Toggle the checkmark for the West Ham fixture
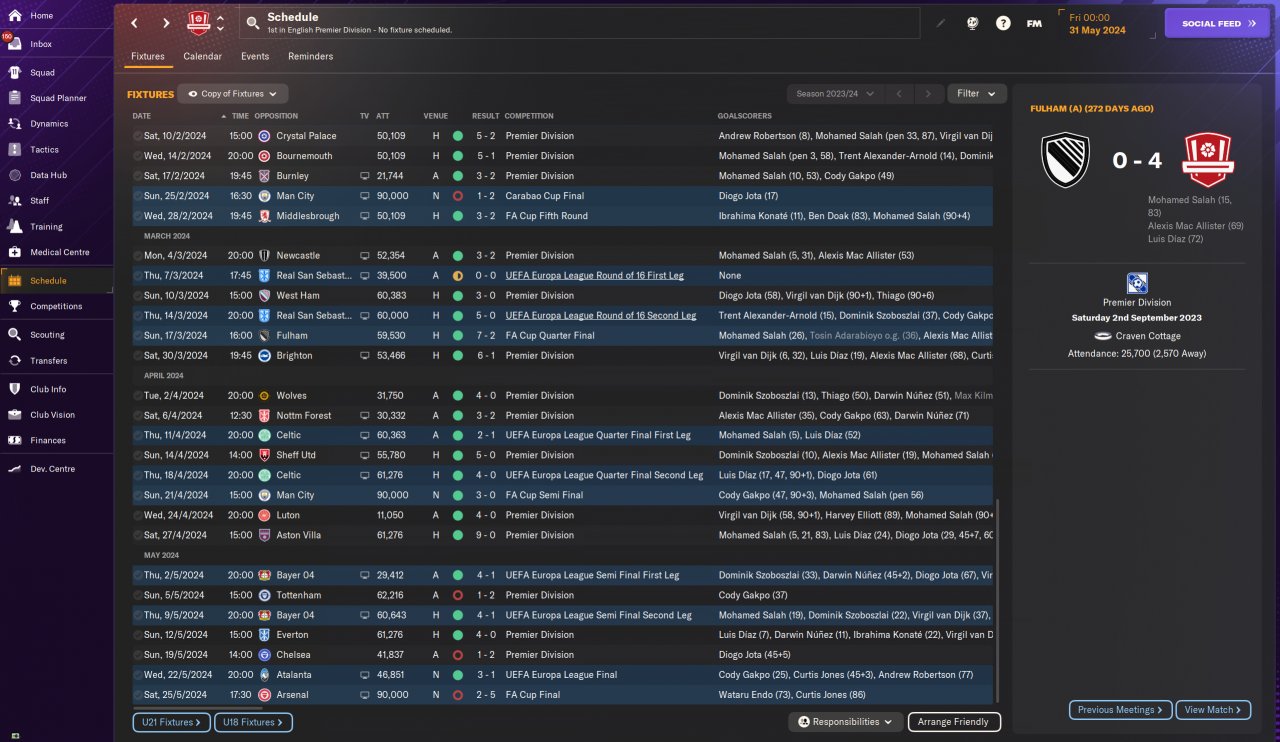1280x742 pixels. [x=138, y=296]
